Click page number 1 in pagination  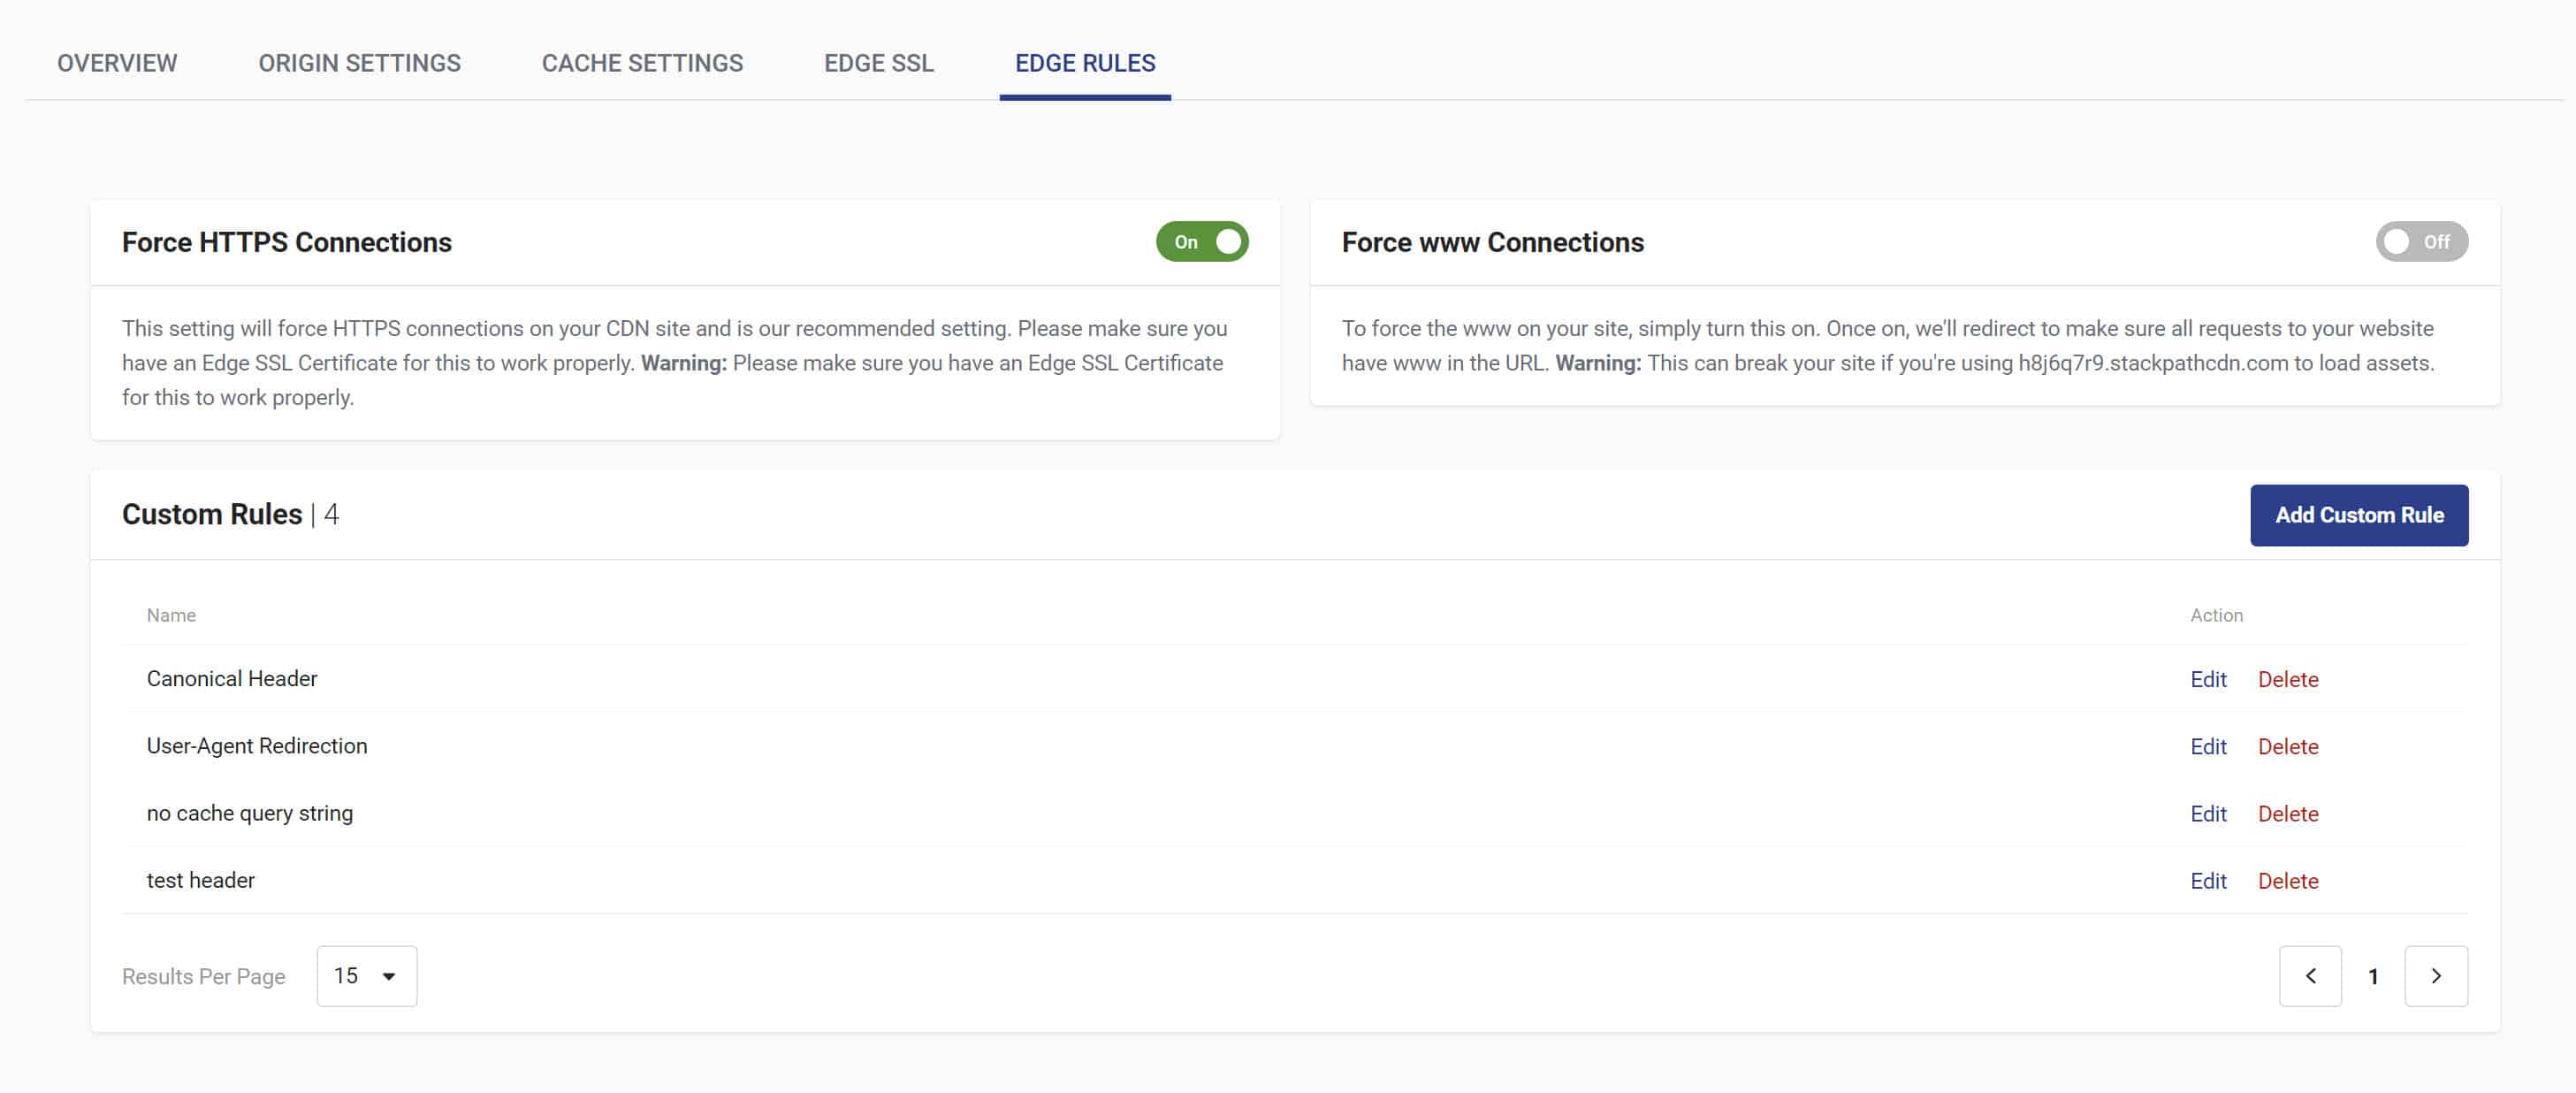pos(2373,977)
